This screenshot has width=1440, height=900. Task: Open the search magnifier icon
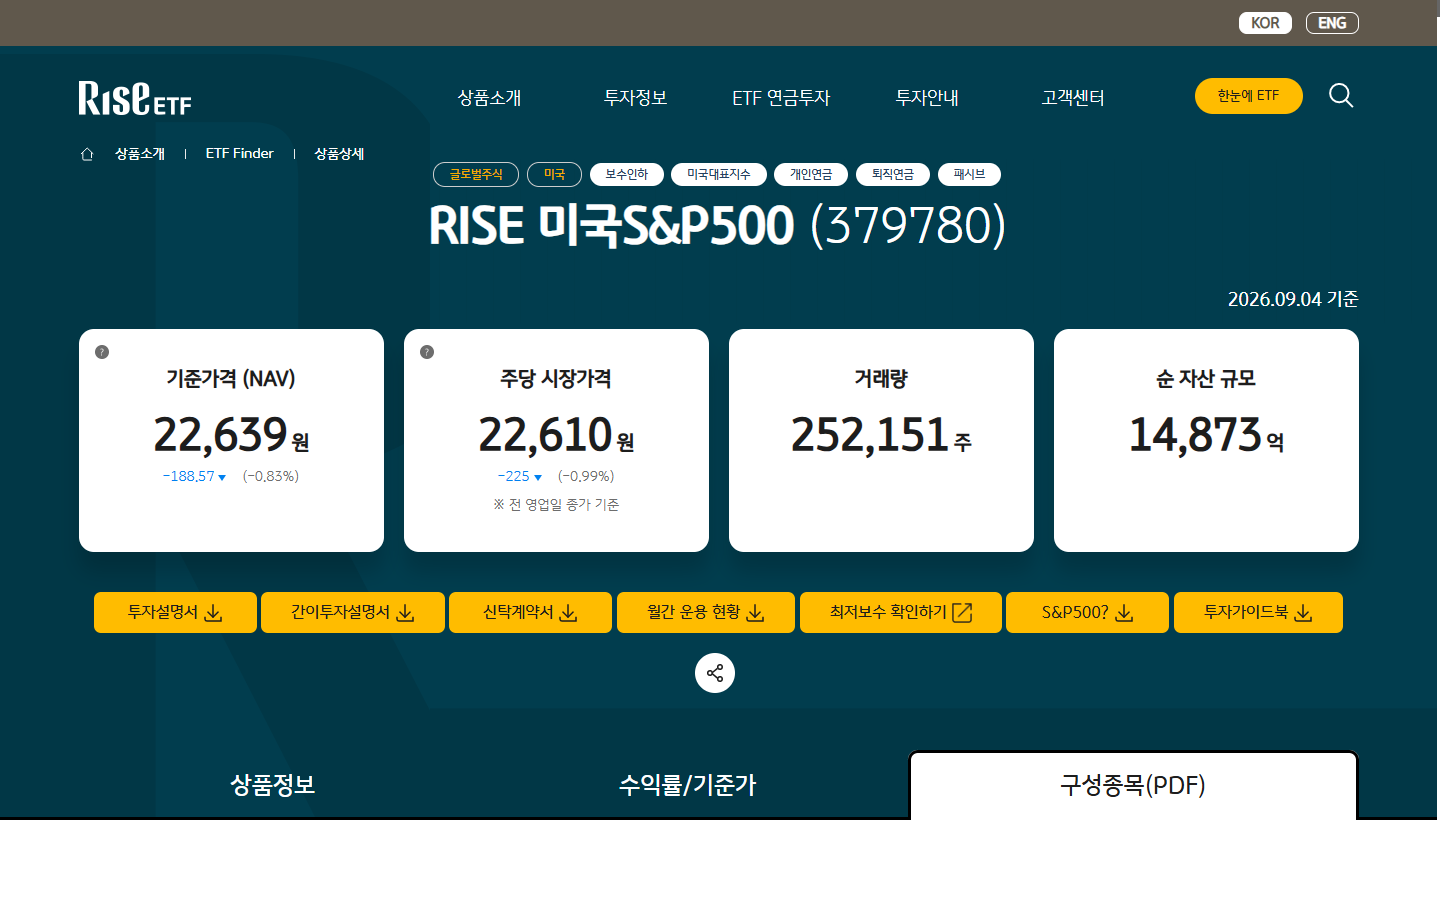(1341, 96)
